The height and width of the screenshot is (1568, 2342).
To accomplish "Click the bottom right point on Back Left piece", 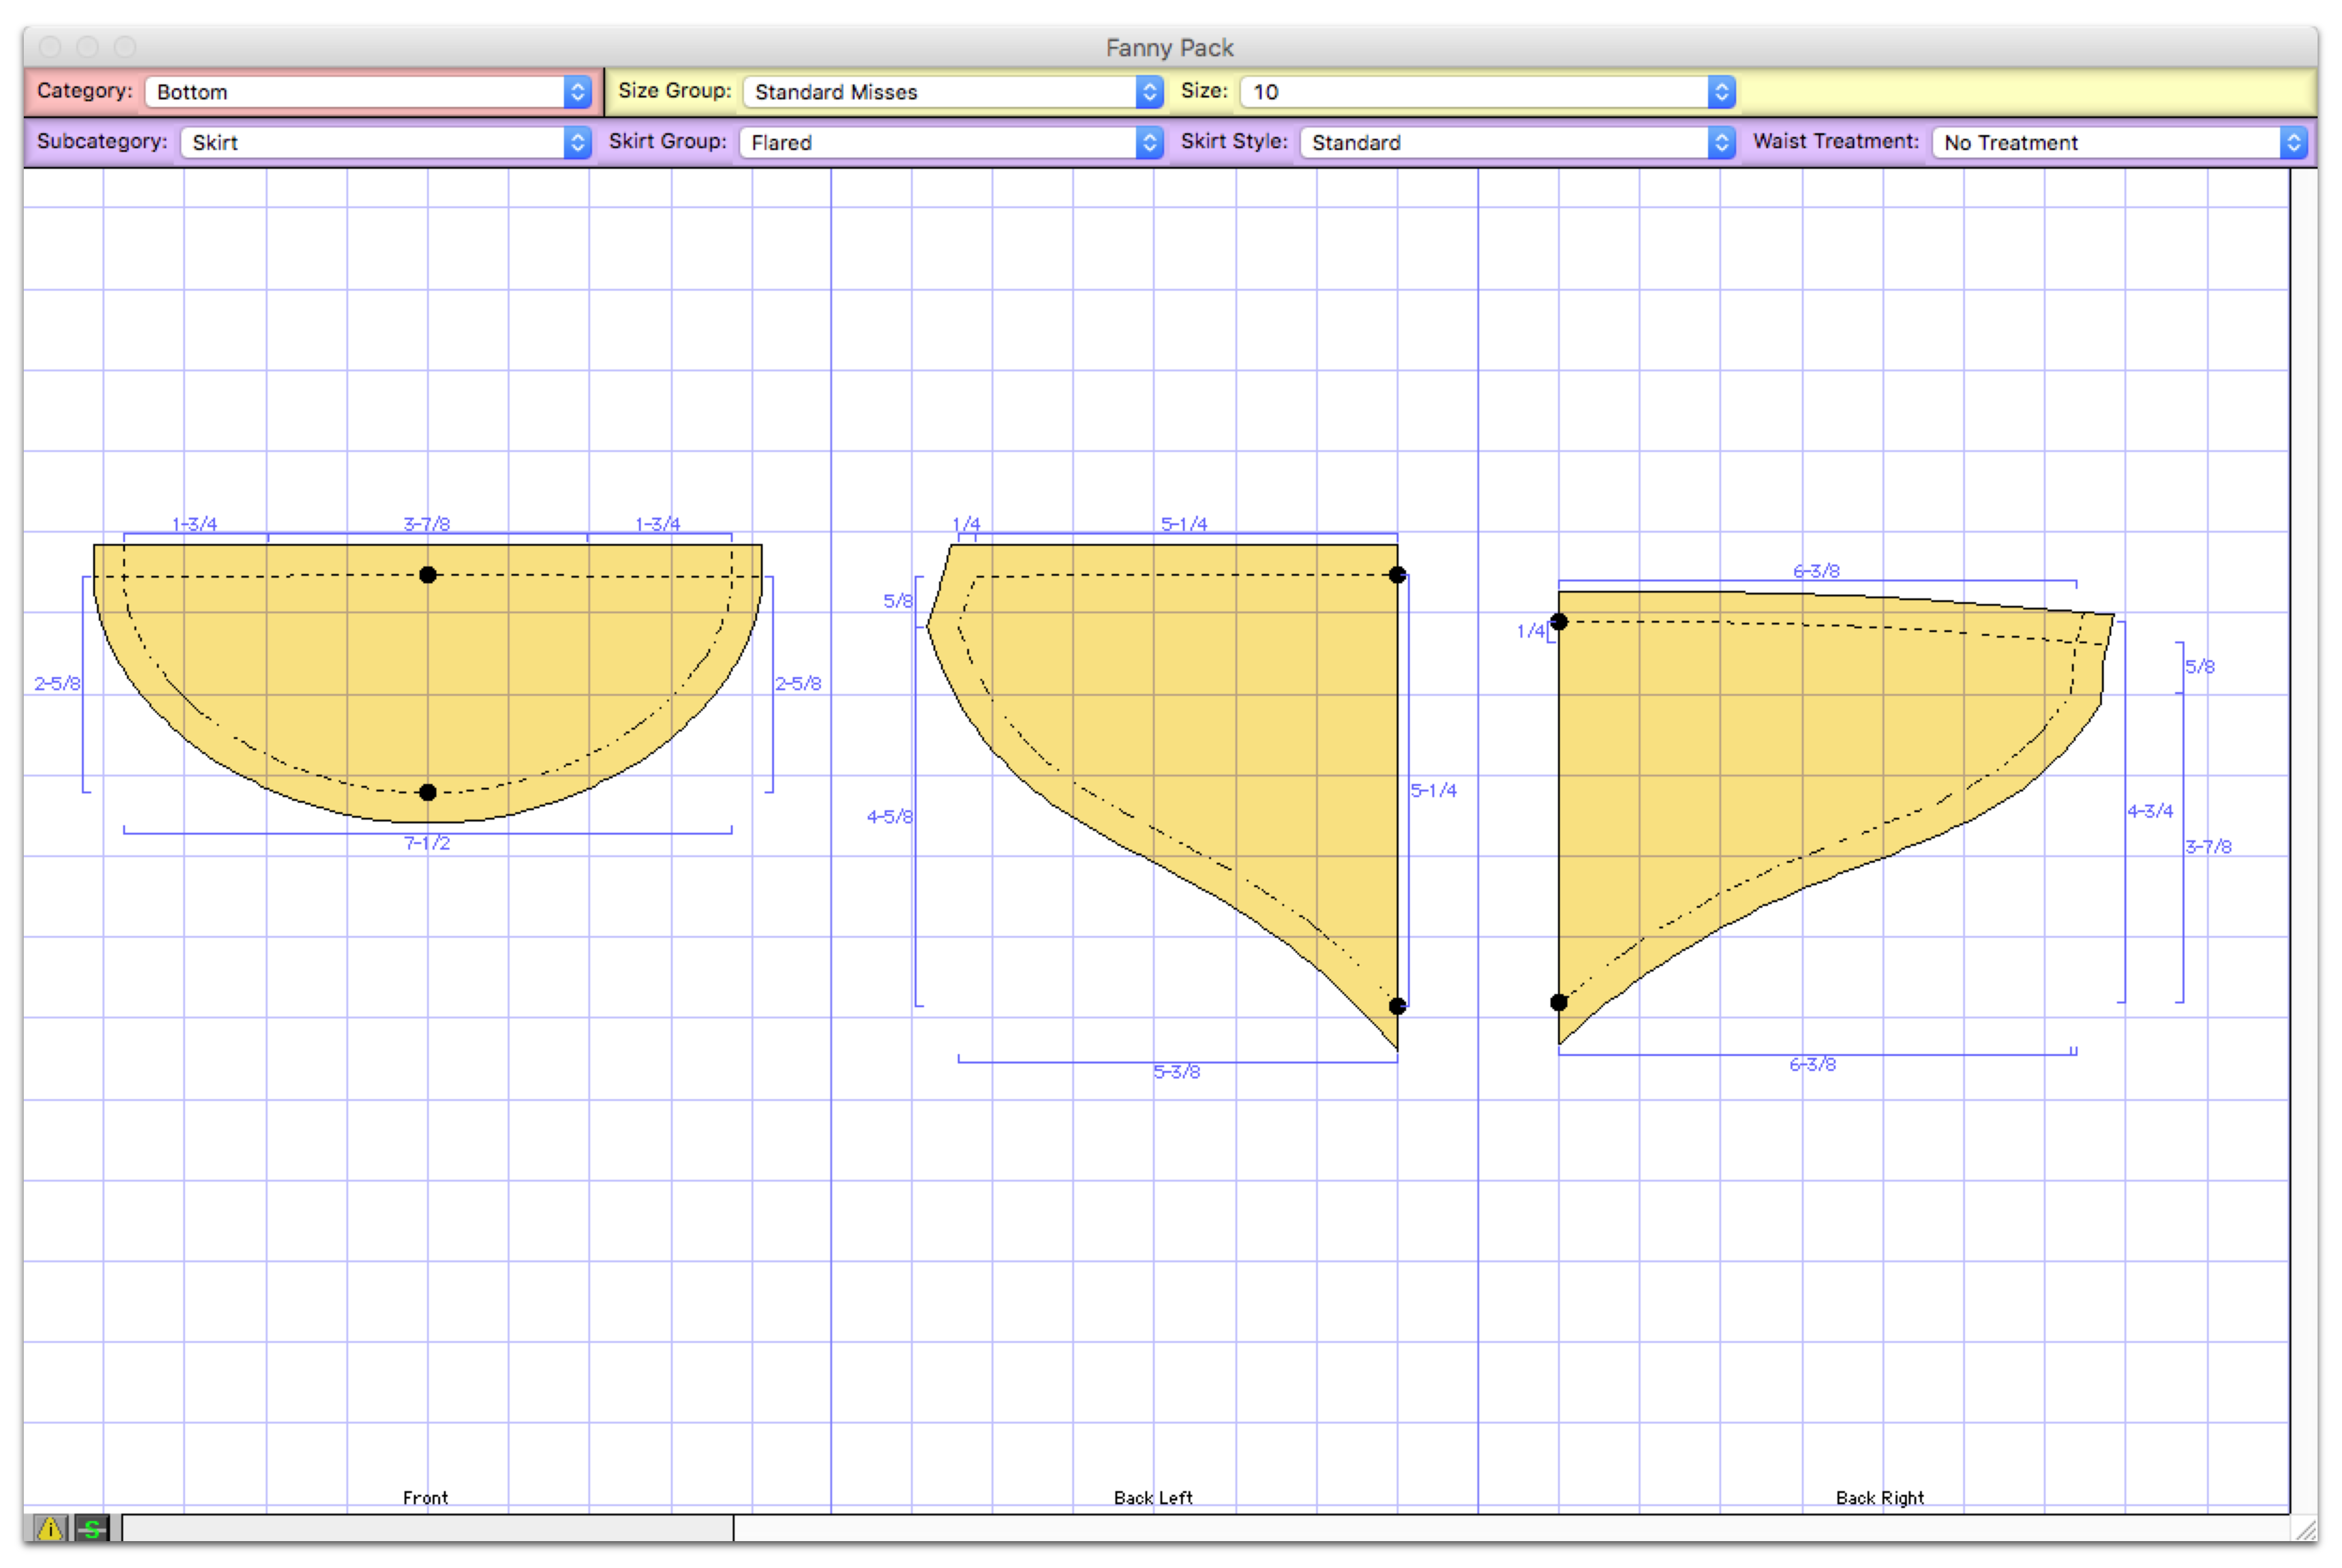I will 1397,1006.
